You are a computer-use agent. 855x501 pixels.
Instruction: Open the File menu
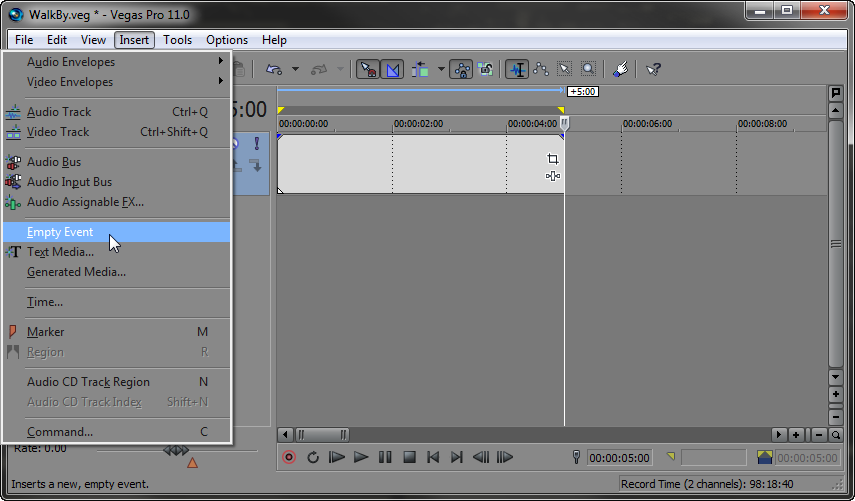(x=24, y=40)
